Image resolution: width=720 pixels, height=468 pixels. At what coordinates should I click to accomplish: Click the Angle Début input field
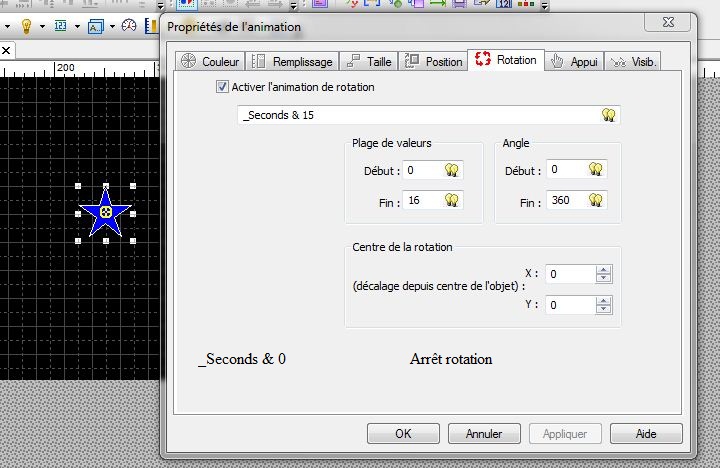(565, 170)
